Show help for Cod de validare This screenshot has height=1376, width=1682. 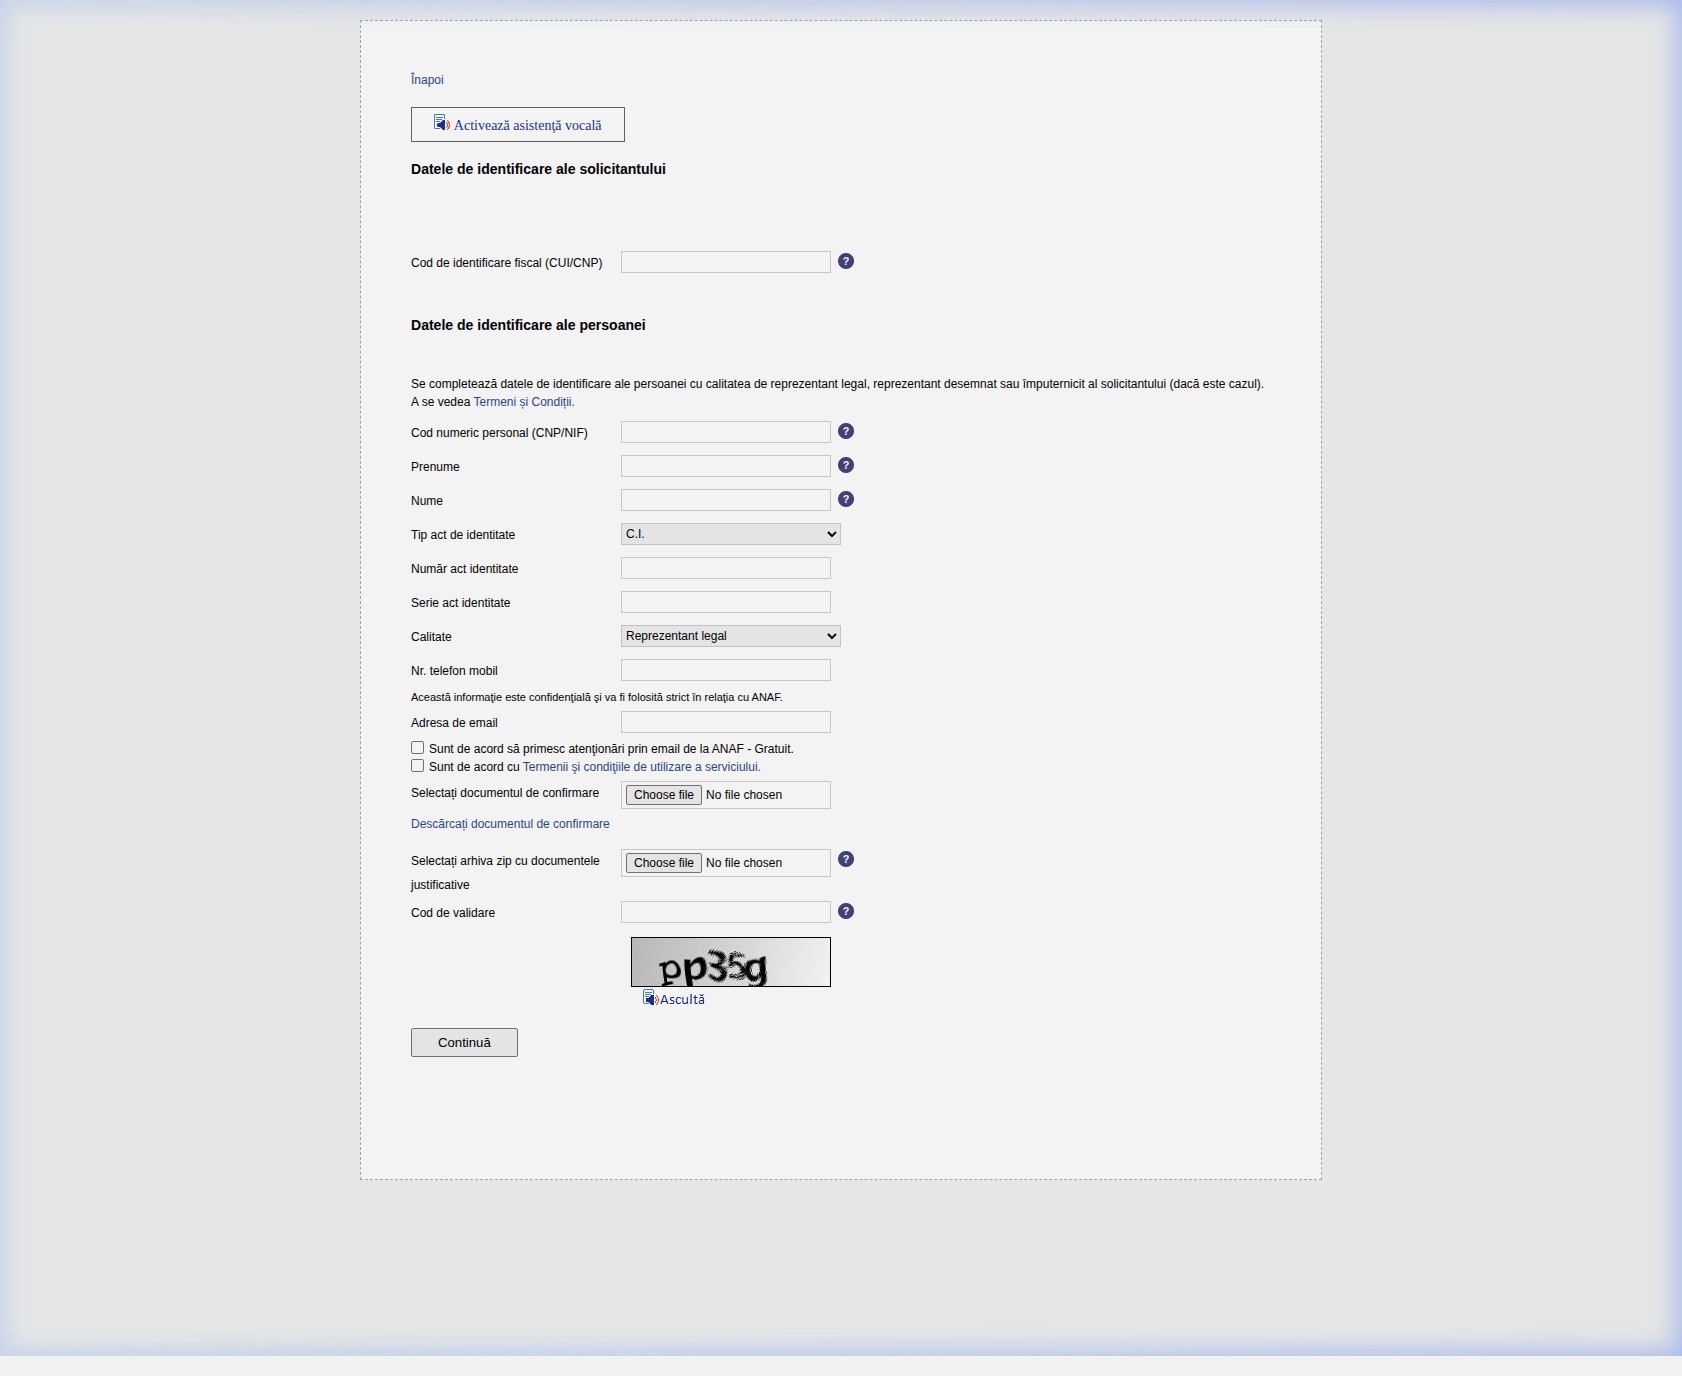click(846, 911)
